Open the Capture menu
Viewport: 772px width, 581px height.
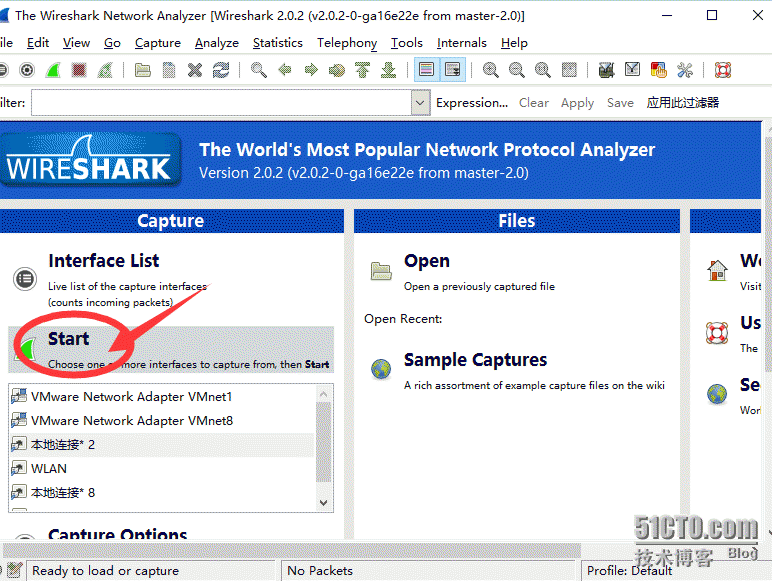coord(158,43)
